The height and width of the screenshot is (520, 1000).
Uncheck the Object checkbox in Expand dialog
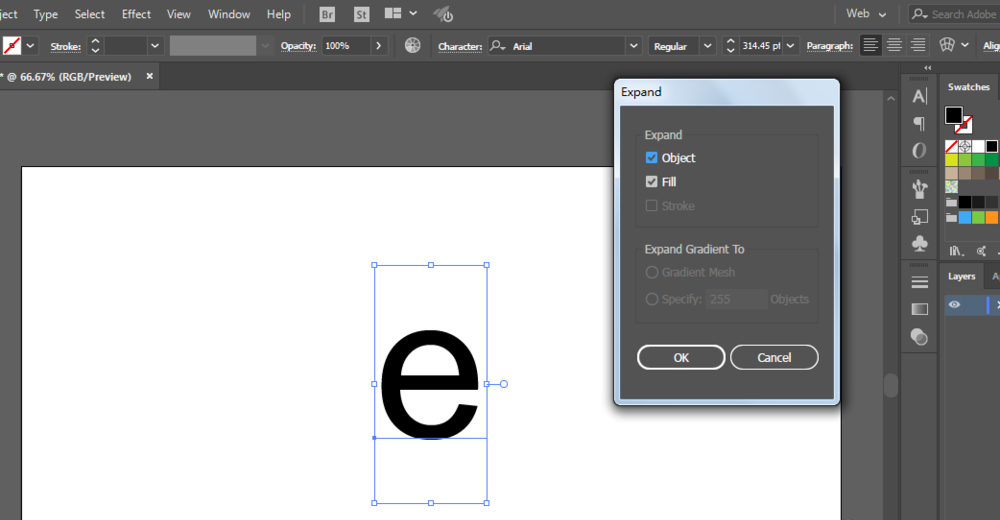652,158
